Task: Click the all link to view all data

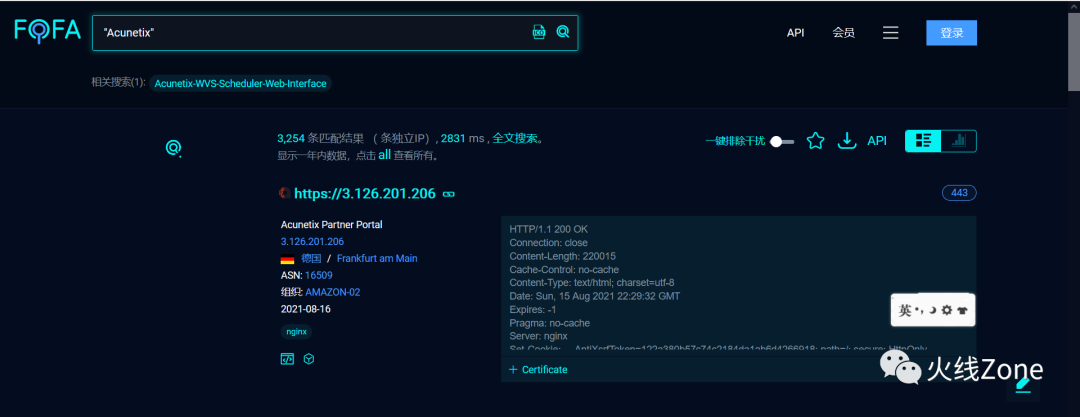Action: pyautogui.click(x=384, y=155)
